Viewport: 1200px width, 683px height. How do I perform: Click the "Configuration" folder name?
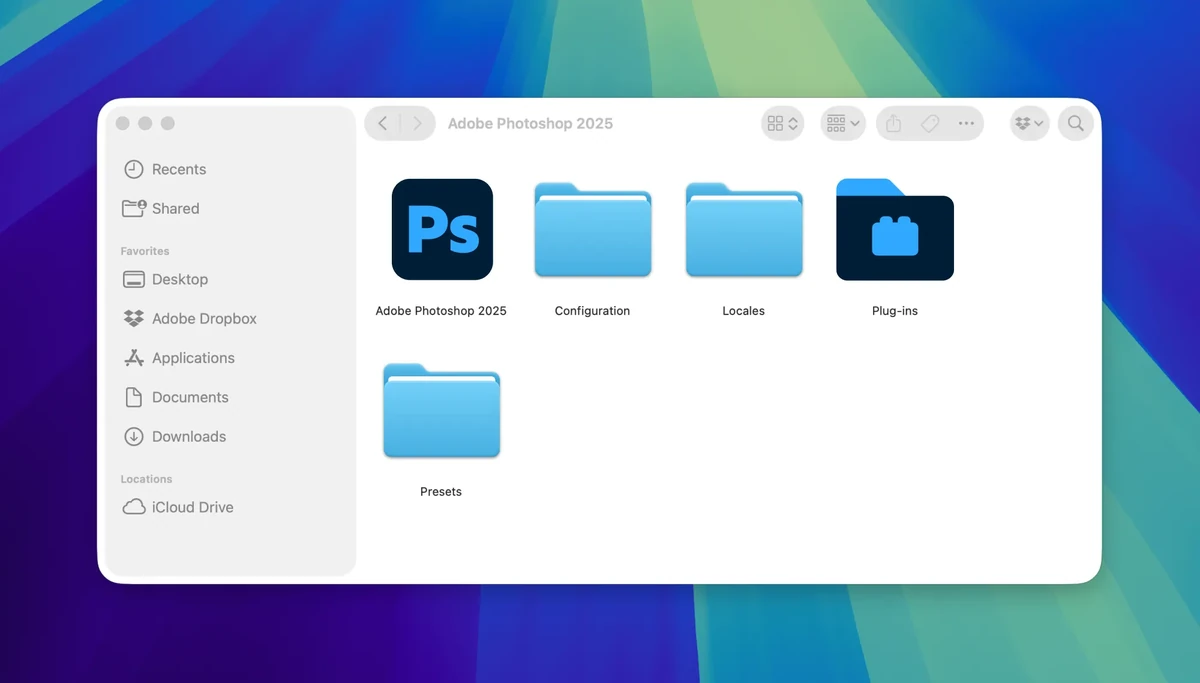tap(592, 311)
